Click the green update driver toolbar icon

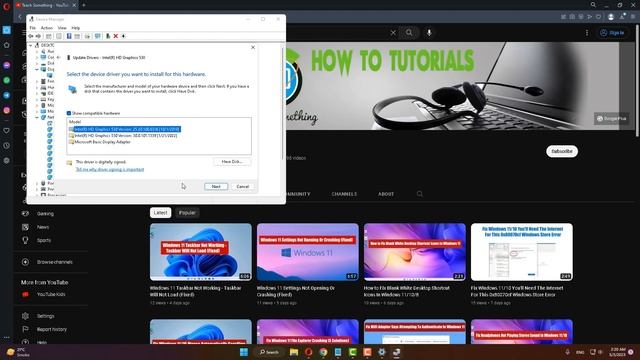[x=108, y=36]
